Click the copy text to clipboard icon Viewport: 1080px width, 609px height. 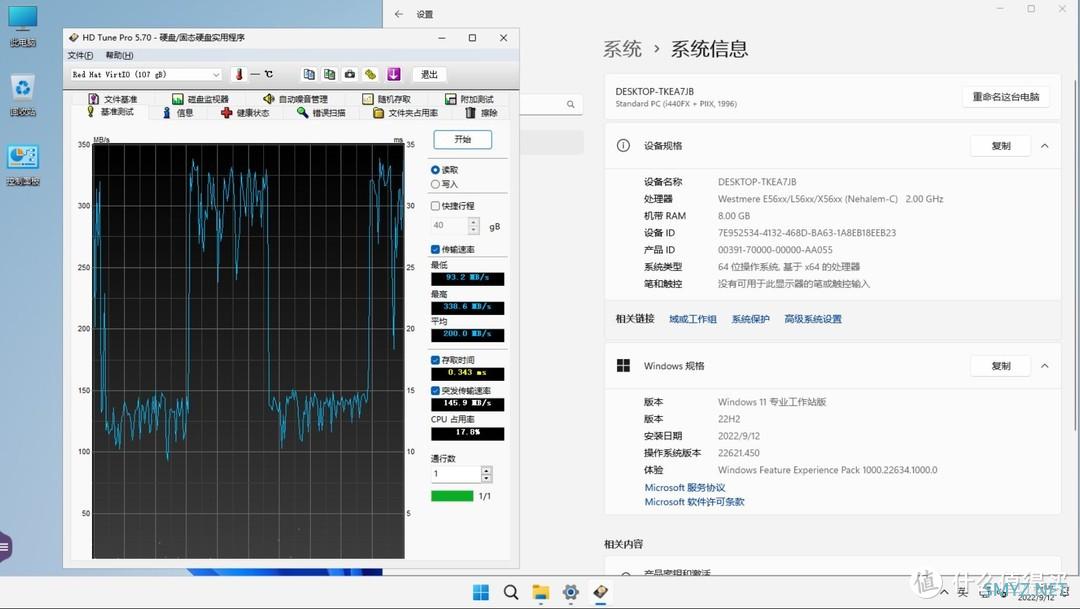pos(309,74)
